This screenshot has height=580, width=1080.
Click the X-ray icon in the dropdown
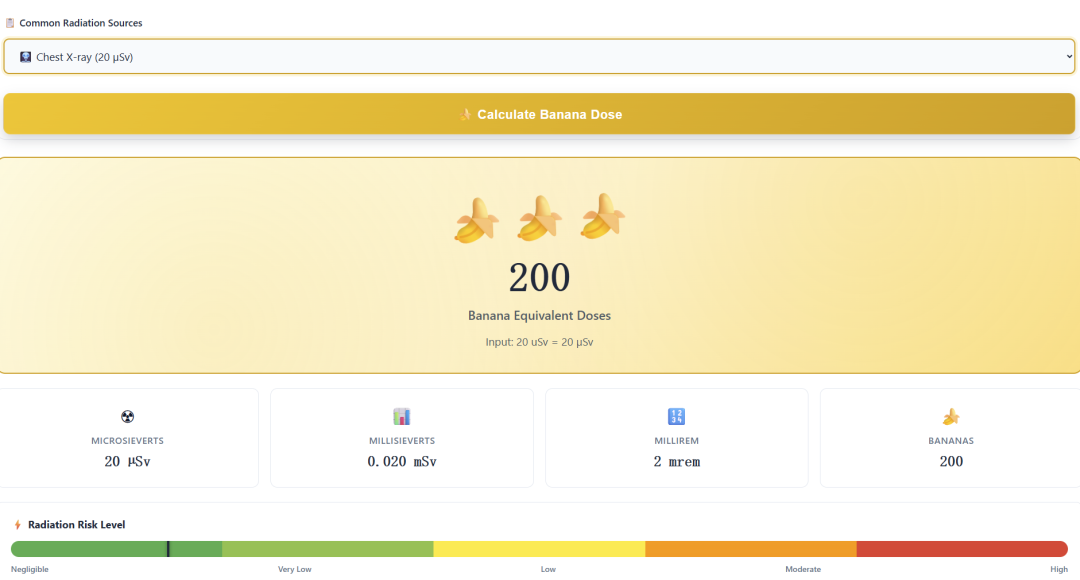tap(25, 57)
